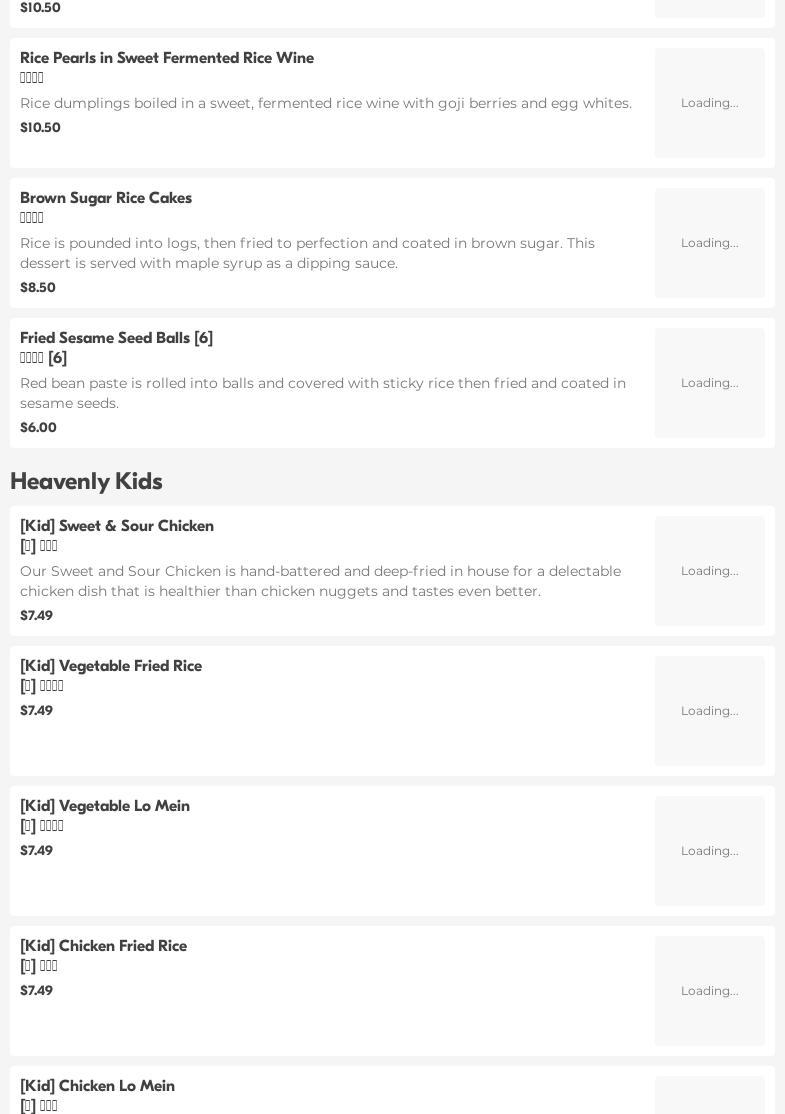Select the [Kid] Chicken Lo Mein title
The height and width of the screenshot is (1114, 785).
(x=97, y=1086)
